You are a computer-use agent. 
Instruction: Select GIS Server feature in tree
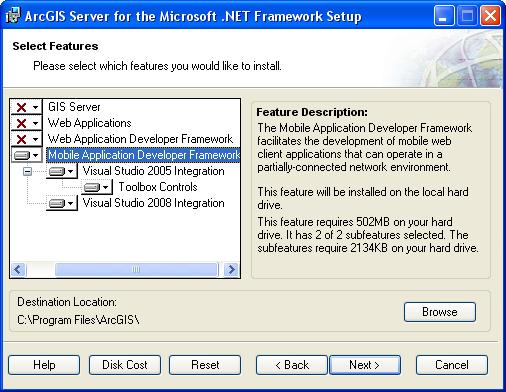[x=74, y=107]
